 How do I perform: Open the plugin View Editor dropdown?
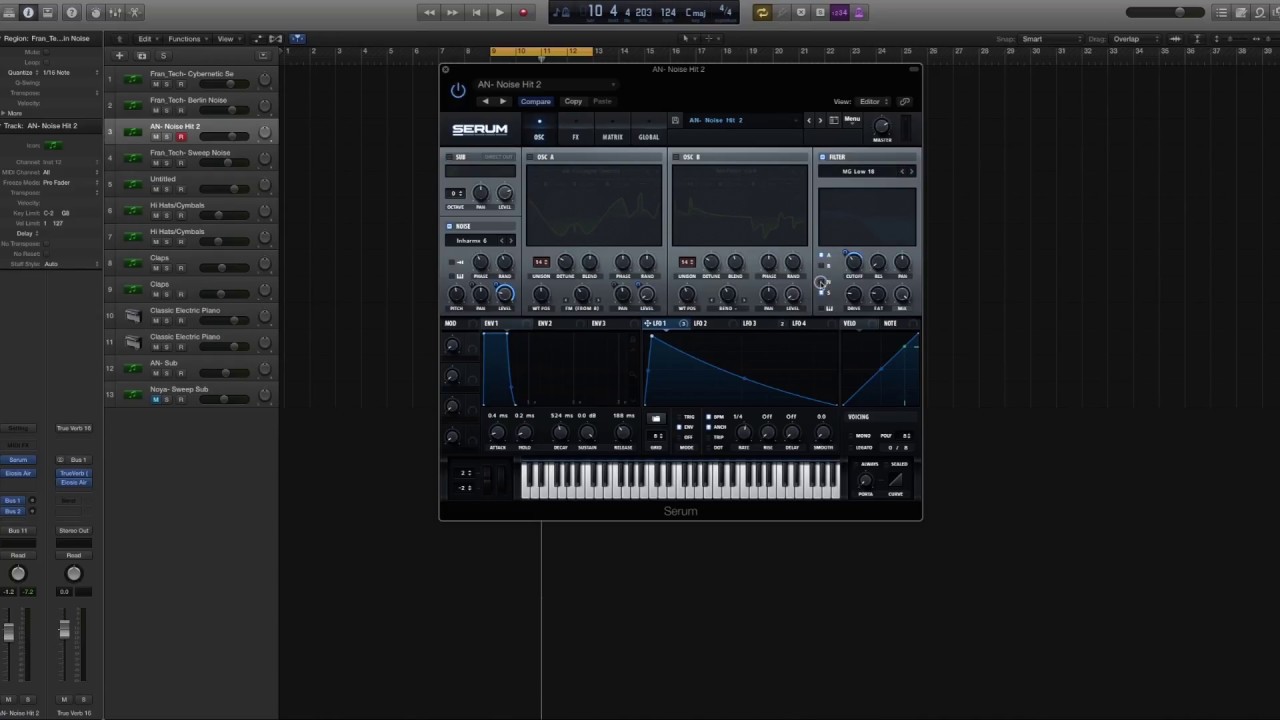(872, 101)
